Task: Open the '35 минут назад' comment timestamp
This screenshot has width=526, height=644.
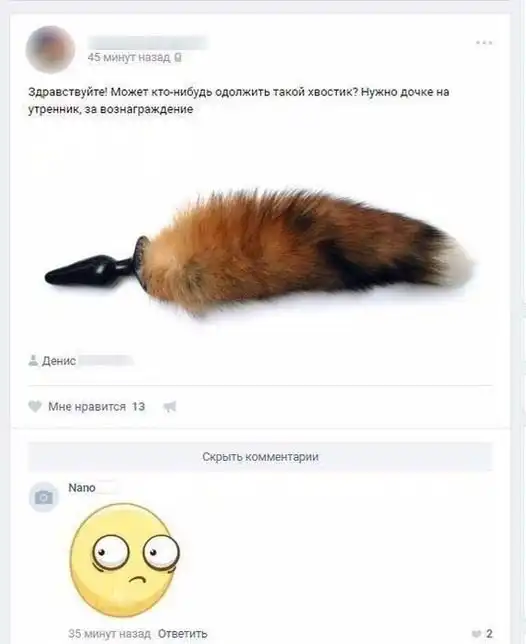Action: coord(110,634)
